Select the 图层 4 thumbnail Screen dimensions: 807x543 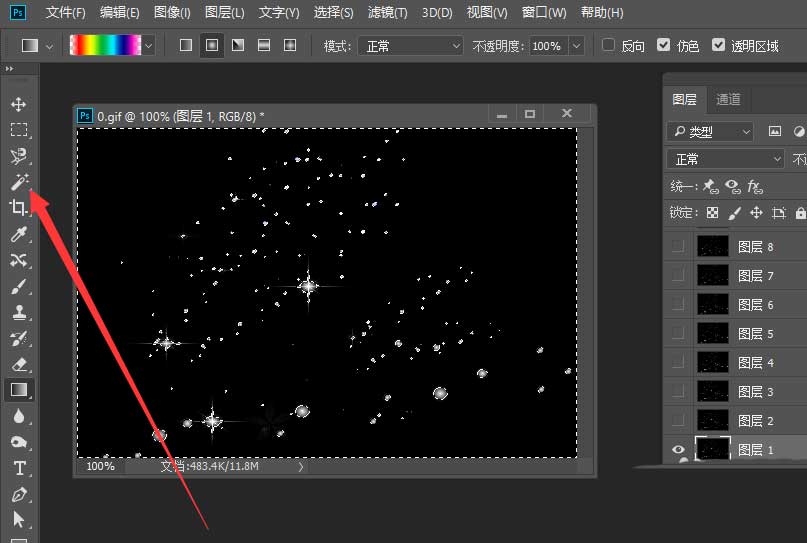click(713, 362)
